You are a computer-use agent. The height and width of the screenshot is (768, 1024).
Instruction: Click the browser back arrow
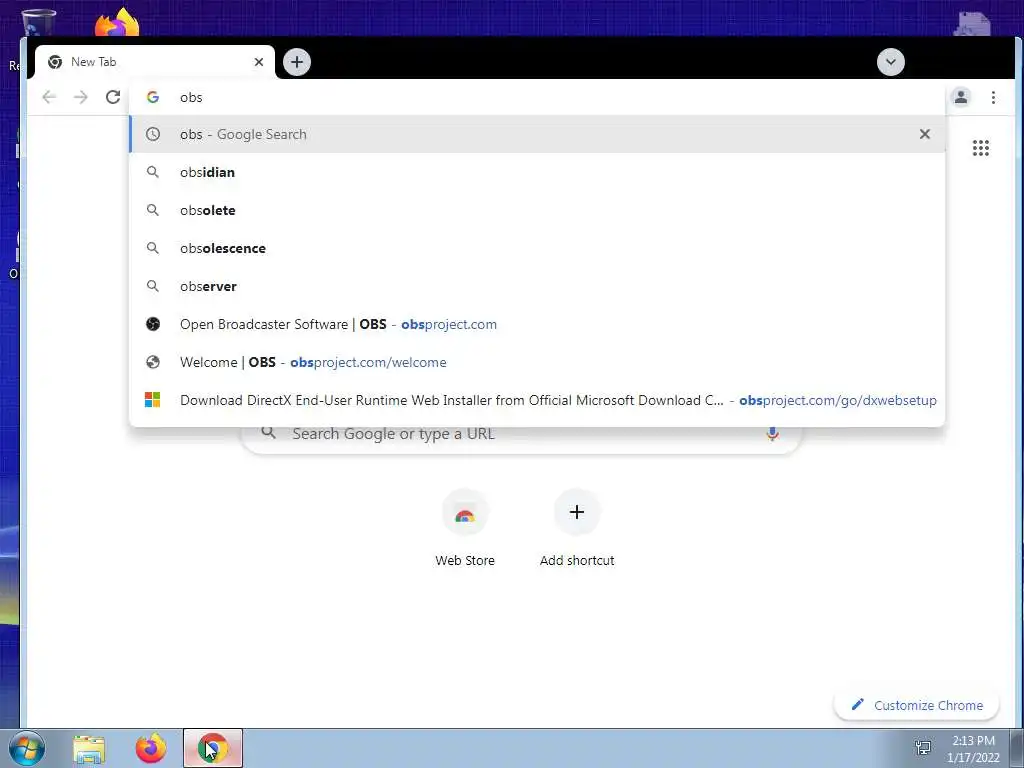click(x=49, y=97)
